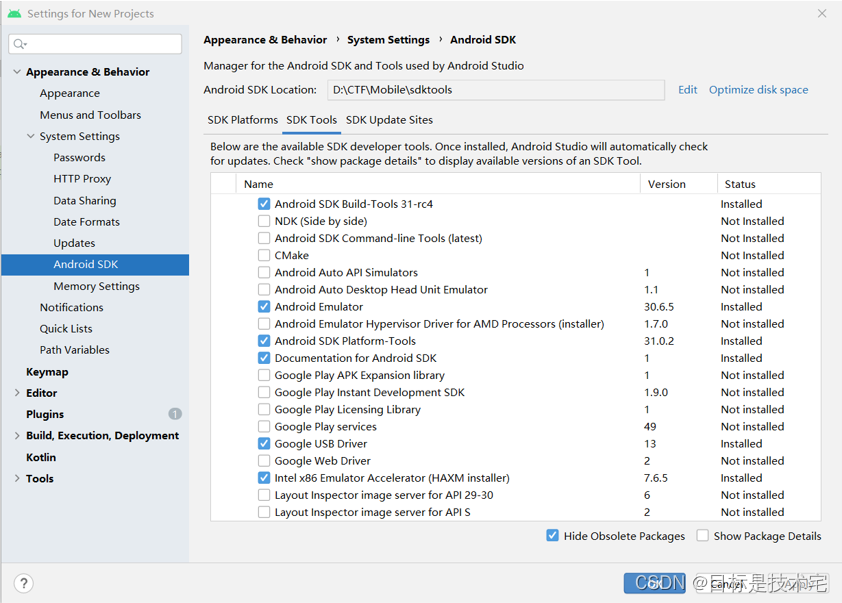Expand the Editor settings section
This screenshot has height=603, width=842.
coord(17,393)
